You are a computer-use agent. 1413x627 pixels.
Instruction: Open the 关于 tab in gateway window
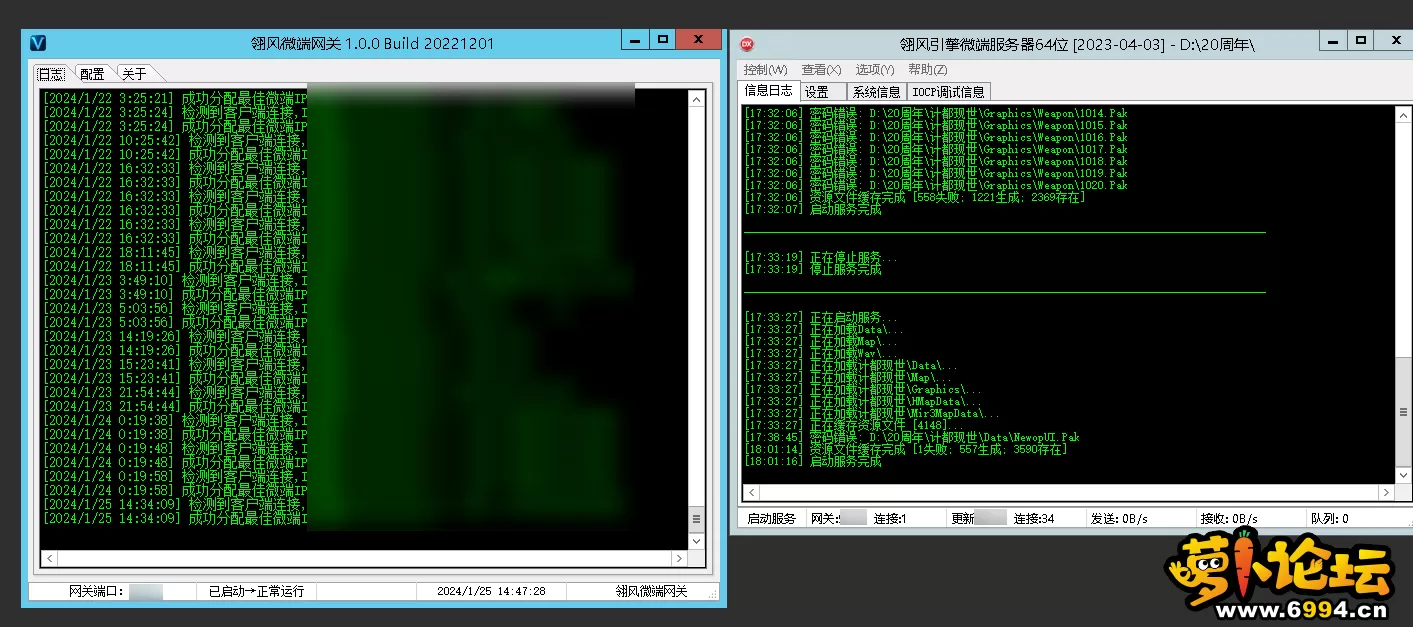pos(134,74)
